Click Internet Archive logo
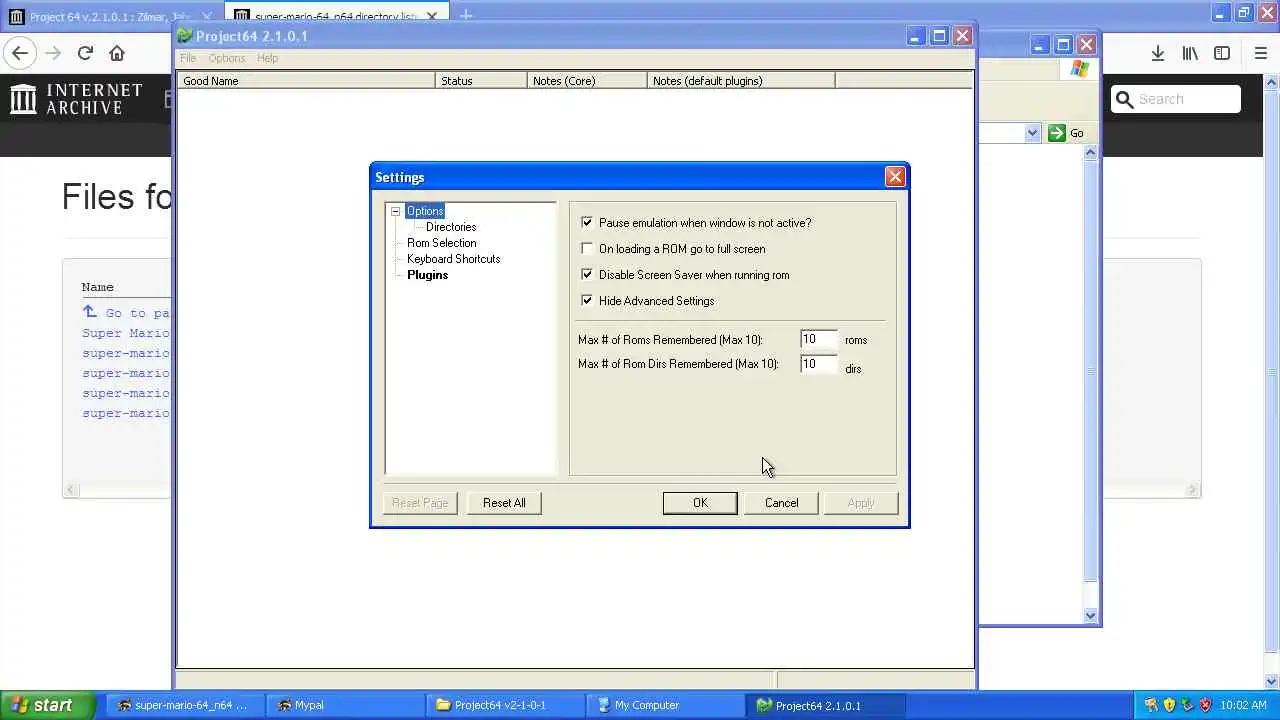 click(x=77, y=99)
